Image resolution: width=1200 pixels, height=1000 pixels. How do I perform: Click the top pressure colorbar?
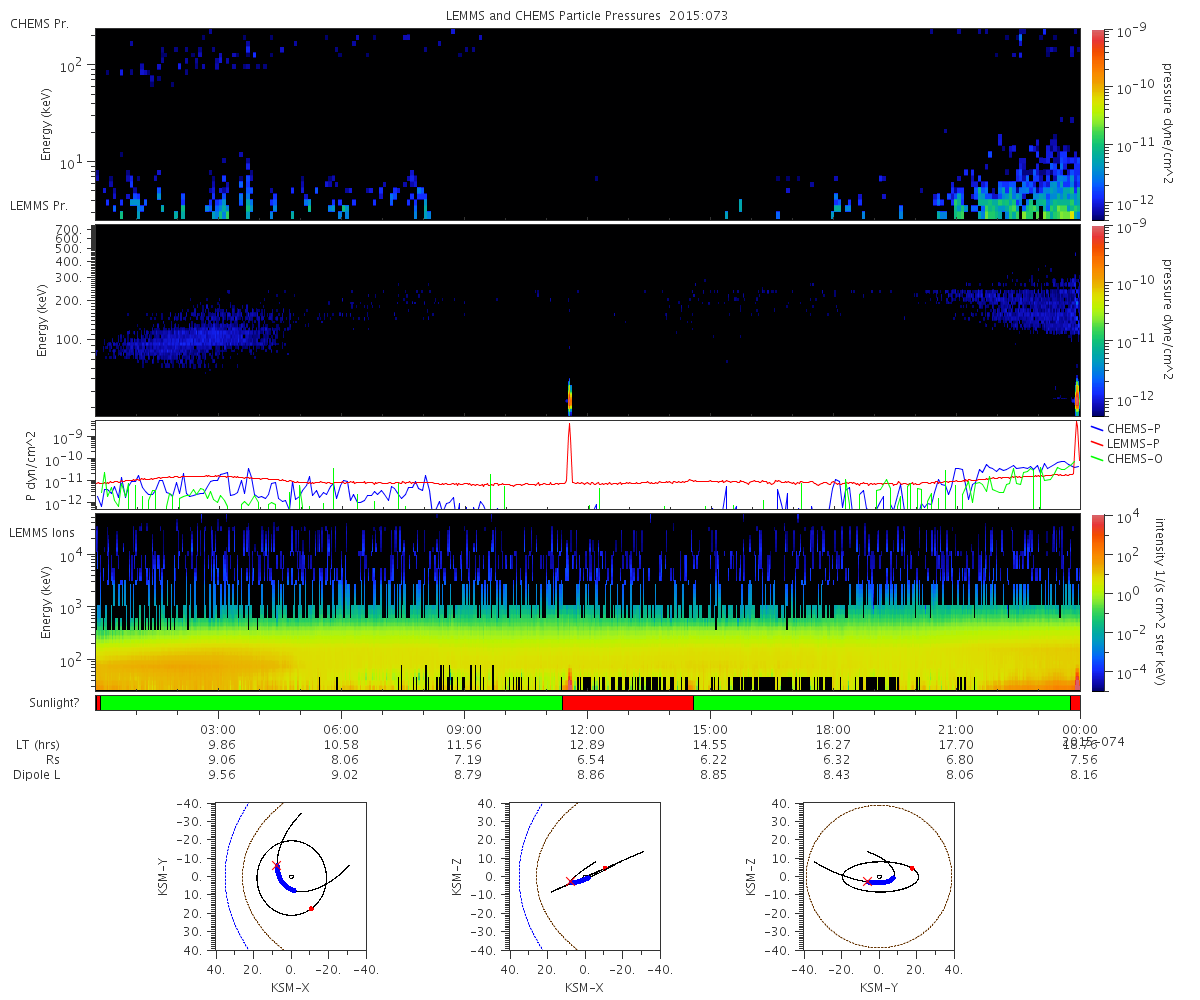tap(1097, 124)
